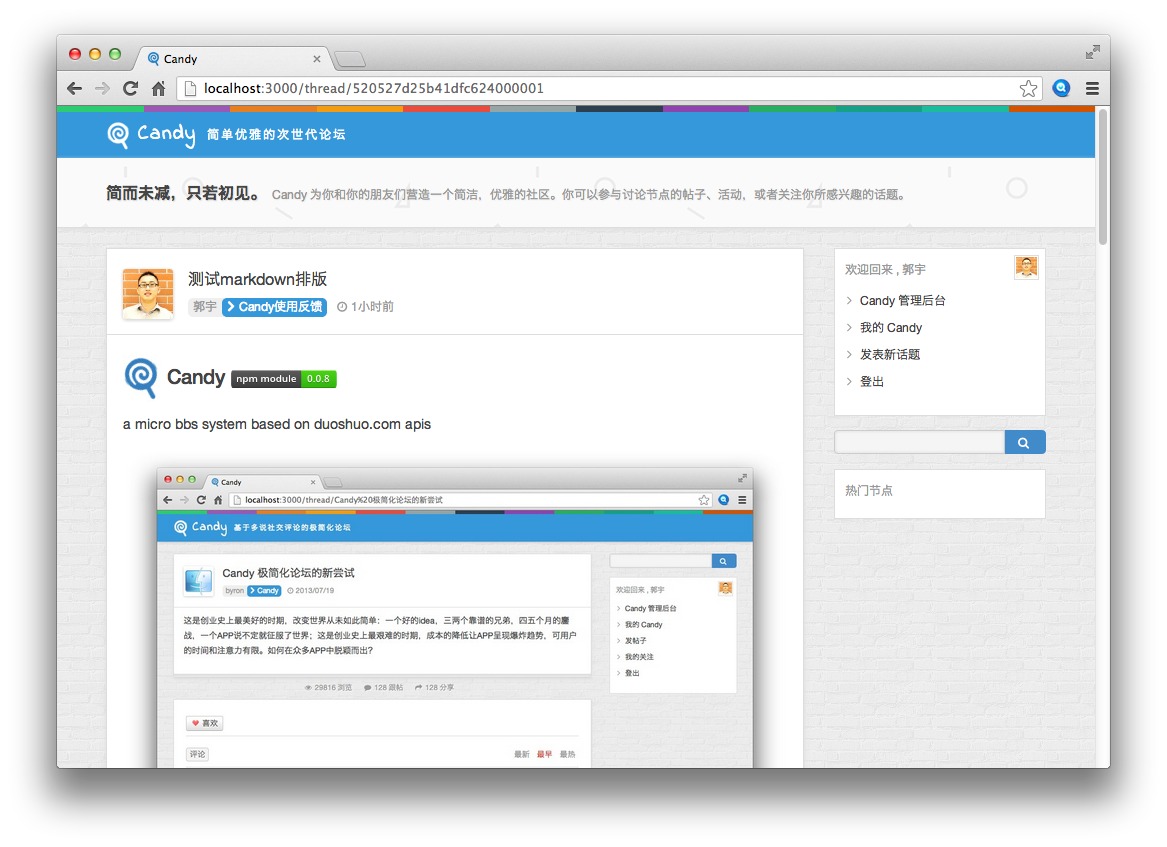
Task: Click the npm module 0.0.8 badge
Action: click(x=284, y=379)
